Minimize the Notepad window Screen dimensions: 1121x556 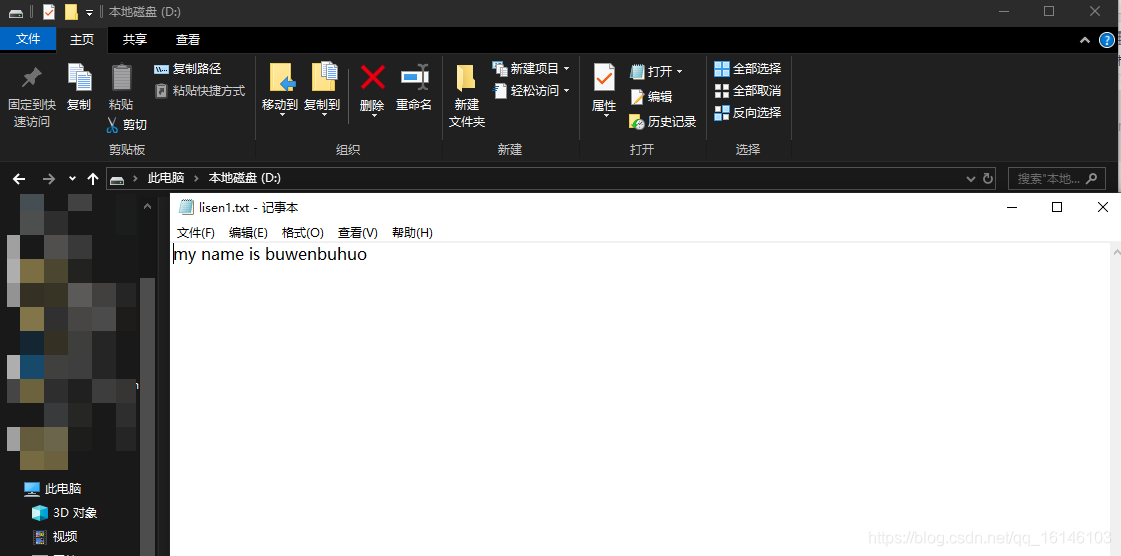1012,207
